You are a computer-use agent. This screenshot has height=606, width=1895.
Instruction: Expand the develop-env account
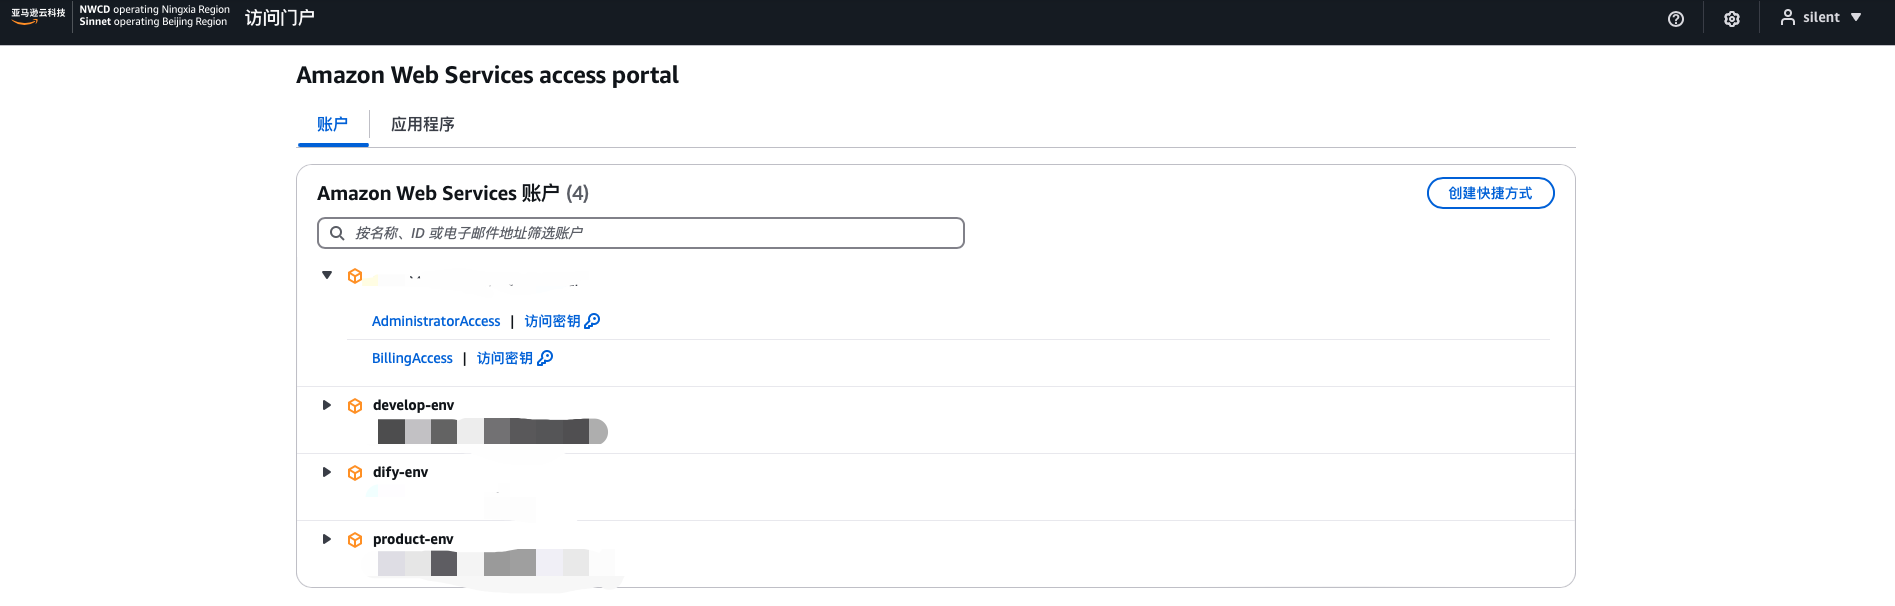(327, 405)
